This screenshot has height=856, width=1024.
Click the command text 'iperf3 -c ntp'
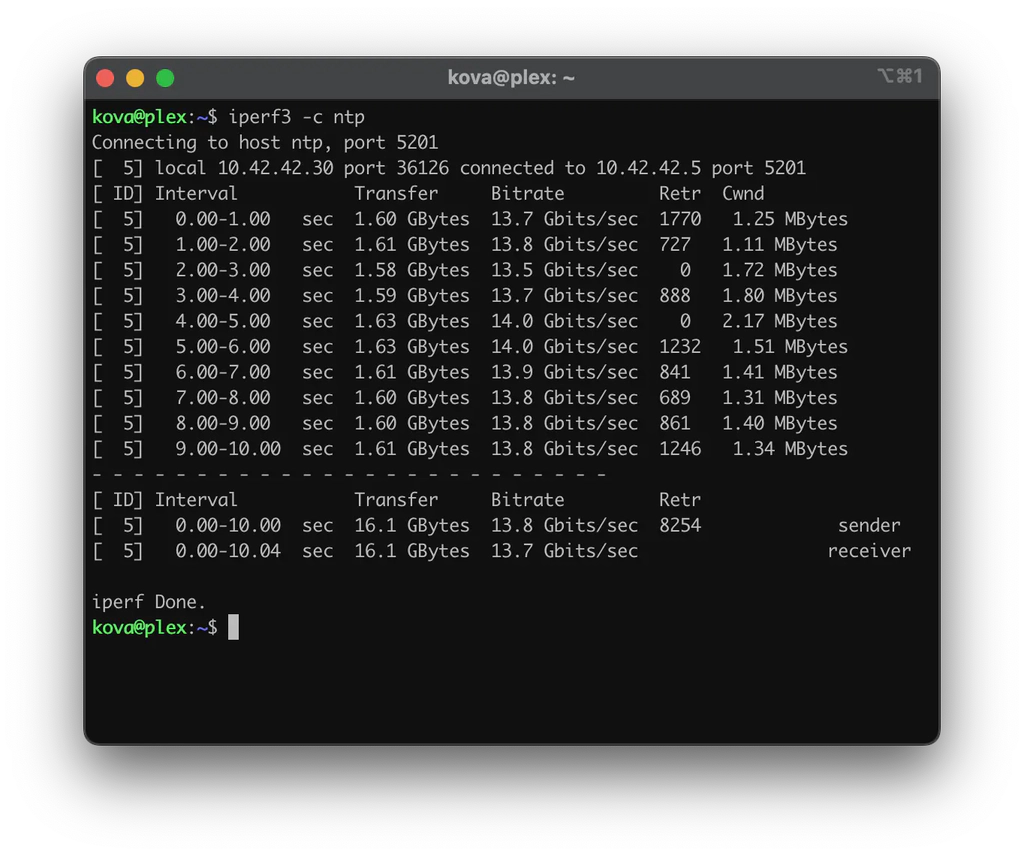[x=296, y=118]
